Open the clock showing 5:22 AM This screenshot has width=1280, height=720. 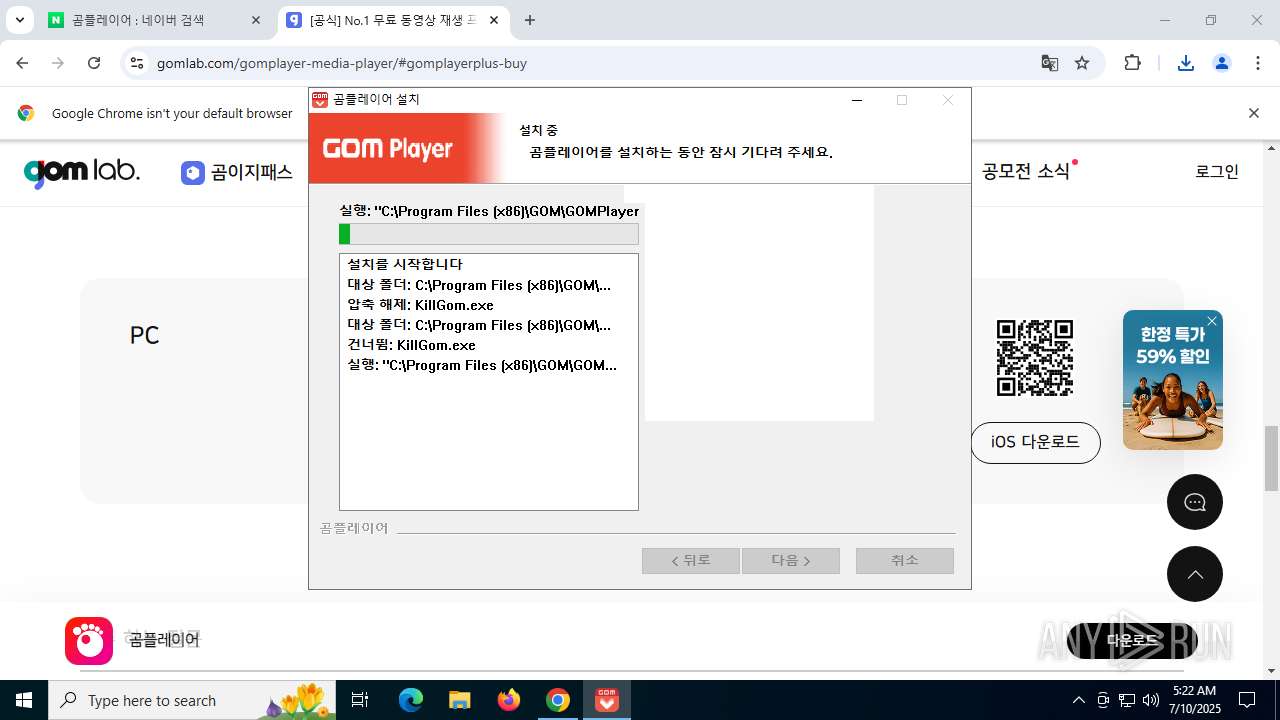click(1195, 700)
